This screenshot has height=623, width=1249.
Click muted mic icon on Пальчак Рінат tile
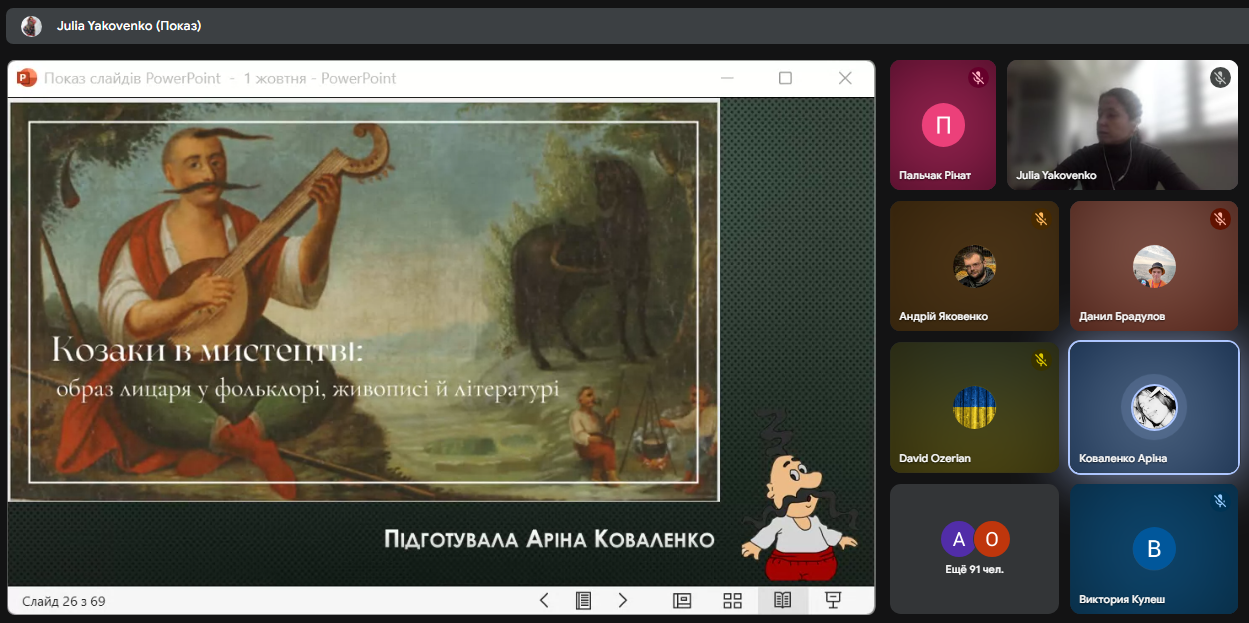[x=977, y=78]
